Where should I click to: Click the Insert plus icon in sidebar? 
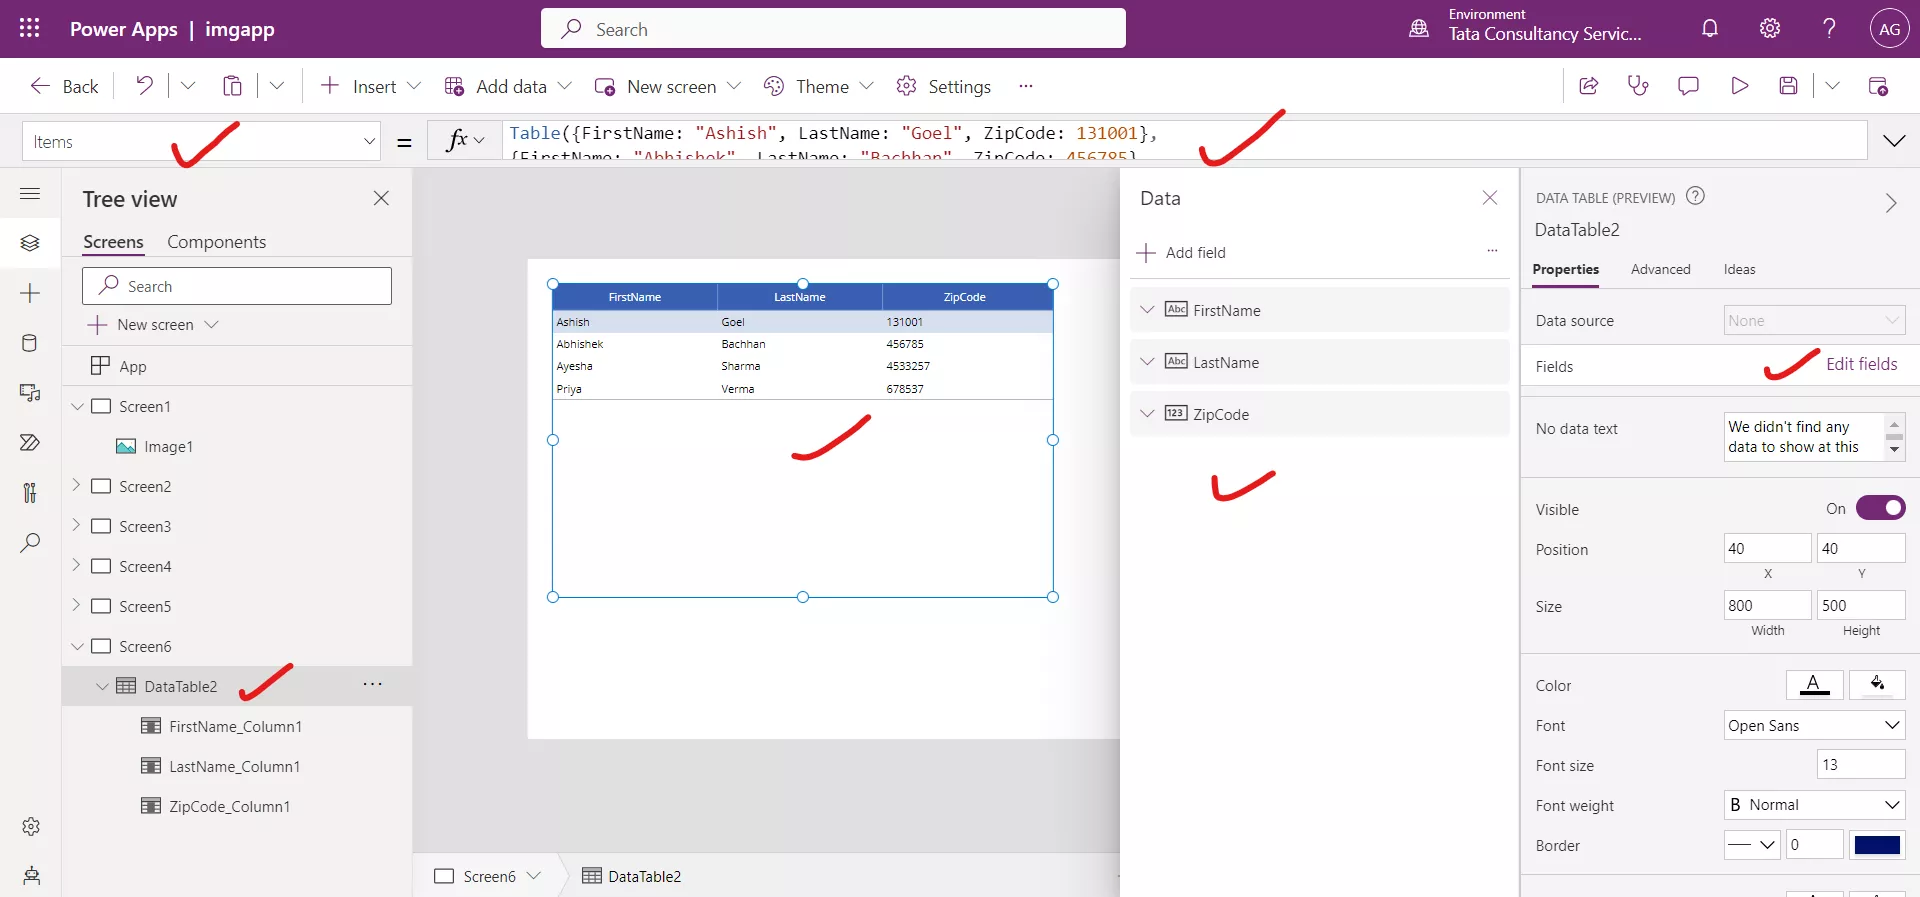click(x=30, y=293)
